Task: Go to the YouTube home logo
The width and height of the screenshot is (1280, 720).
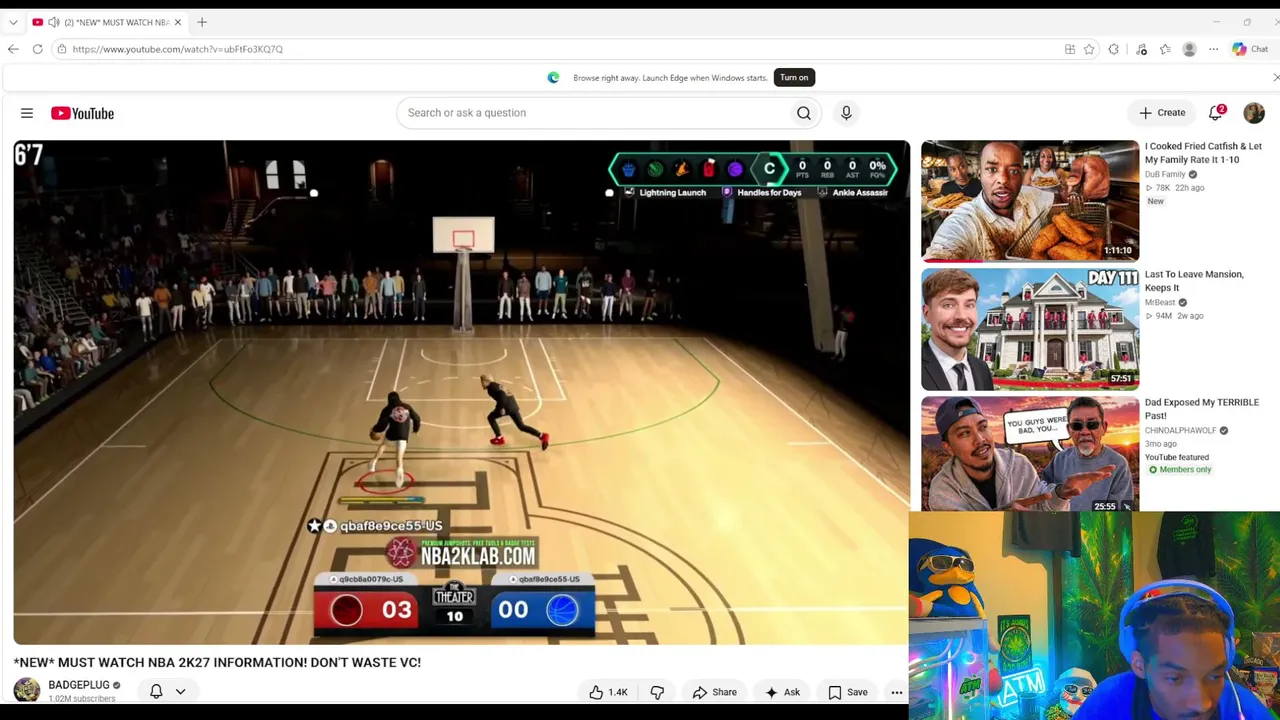Action: point(82,113)
